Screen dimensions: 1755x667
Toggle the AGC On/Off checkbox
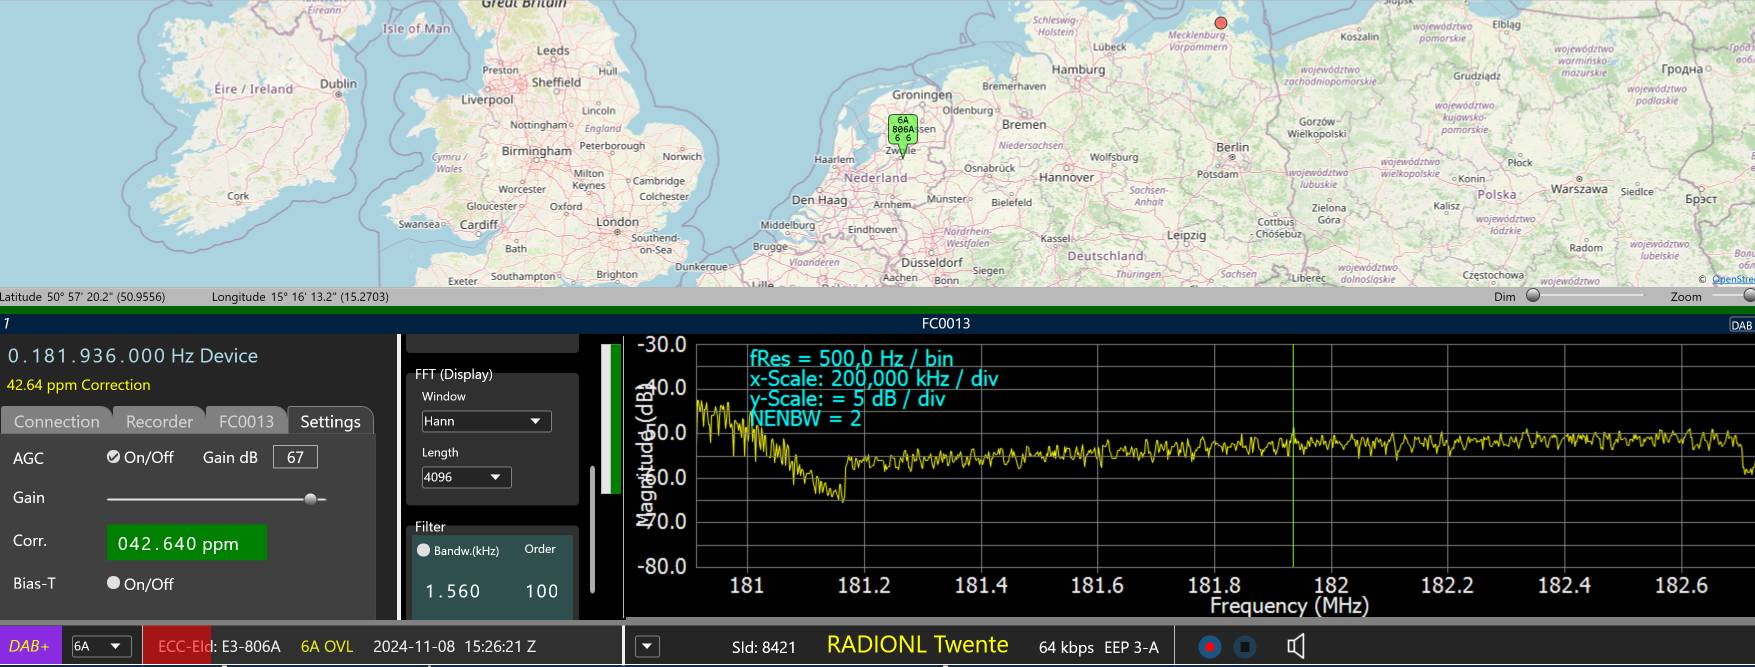(114, 457)
